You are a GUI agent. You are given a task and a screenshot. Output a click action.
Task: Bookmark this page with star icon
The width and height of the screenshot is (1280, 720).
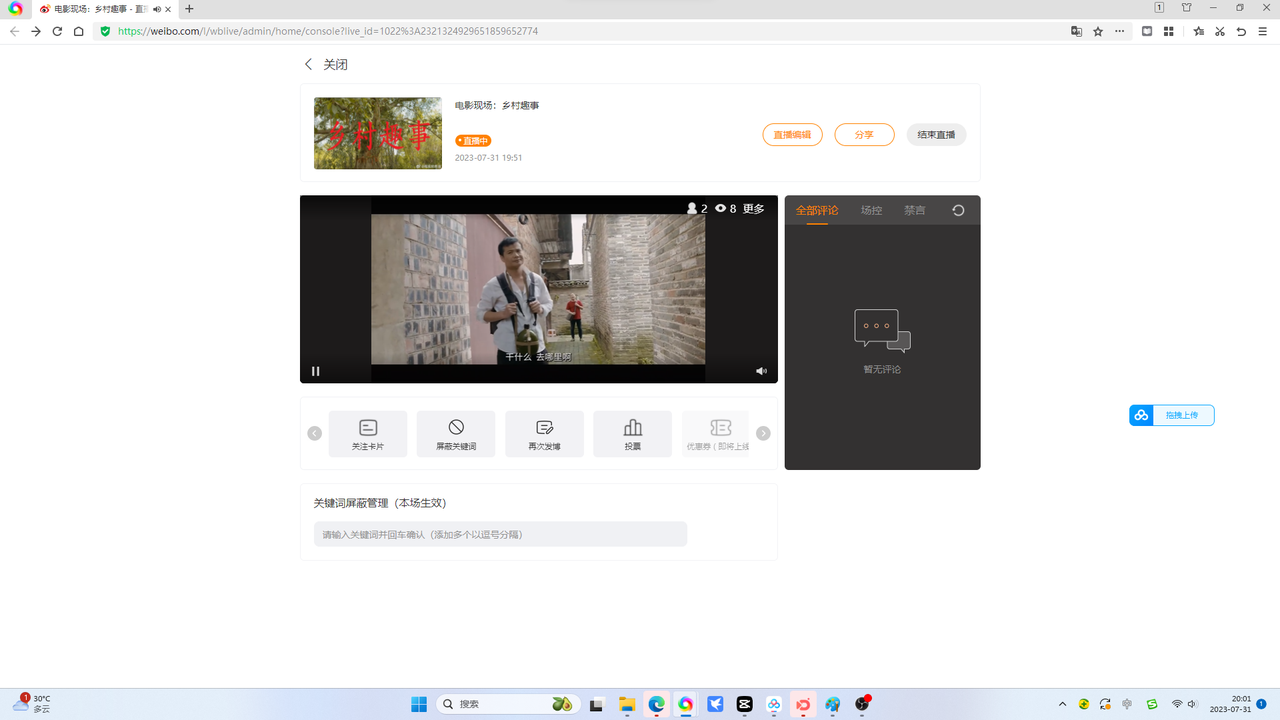[x=1098, y=31]
